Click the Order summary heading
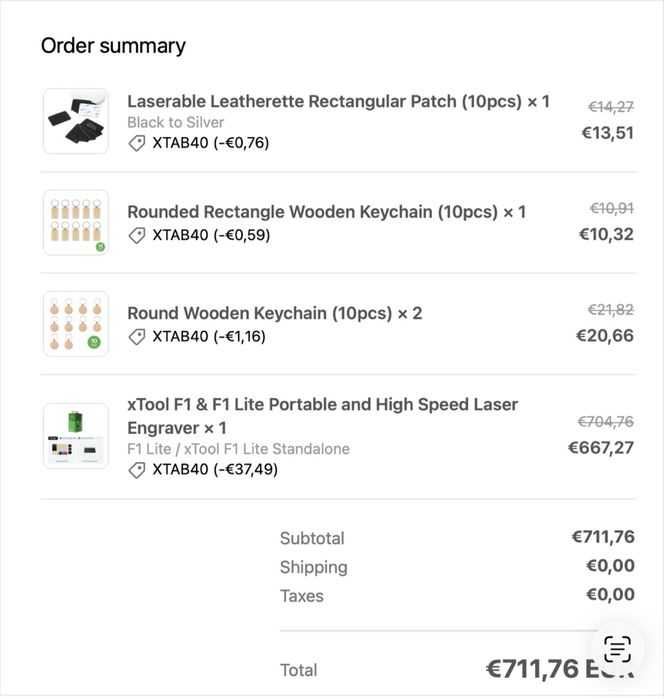Viewport: 664px width, 699px height. point(113,46)
